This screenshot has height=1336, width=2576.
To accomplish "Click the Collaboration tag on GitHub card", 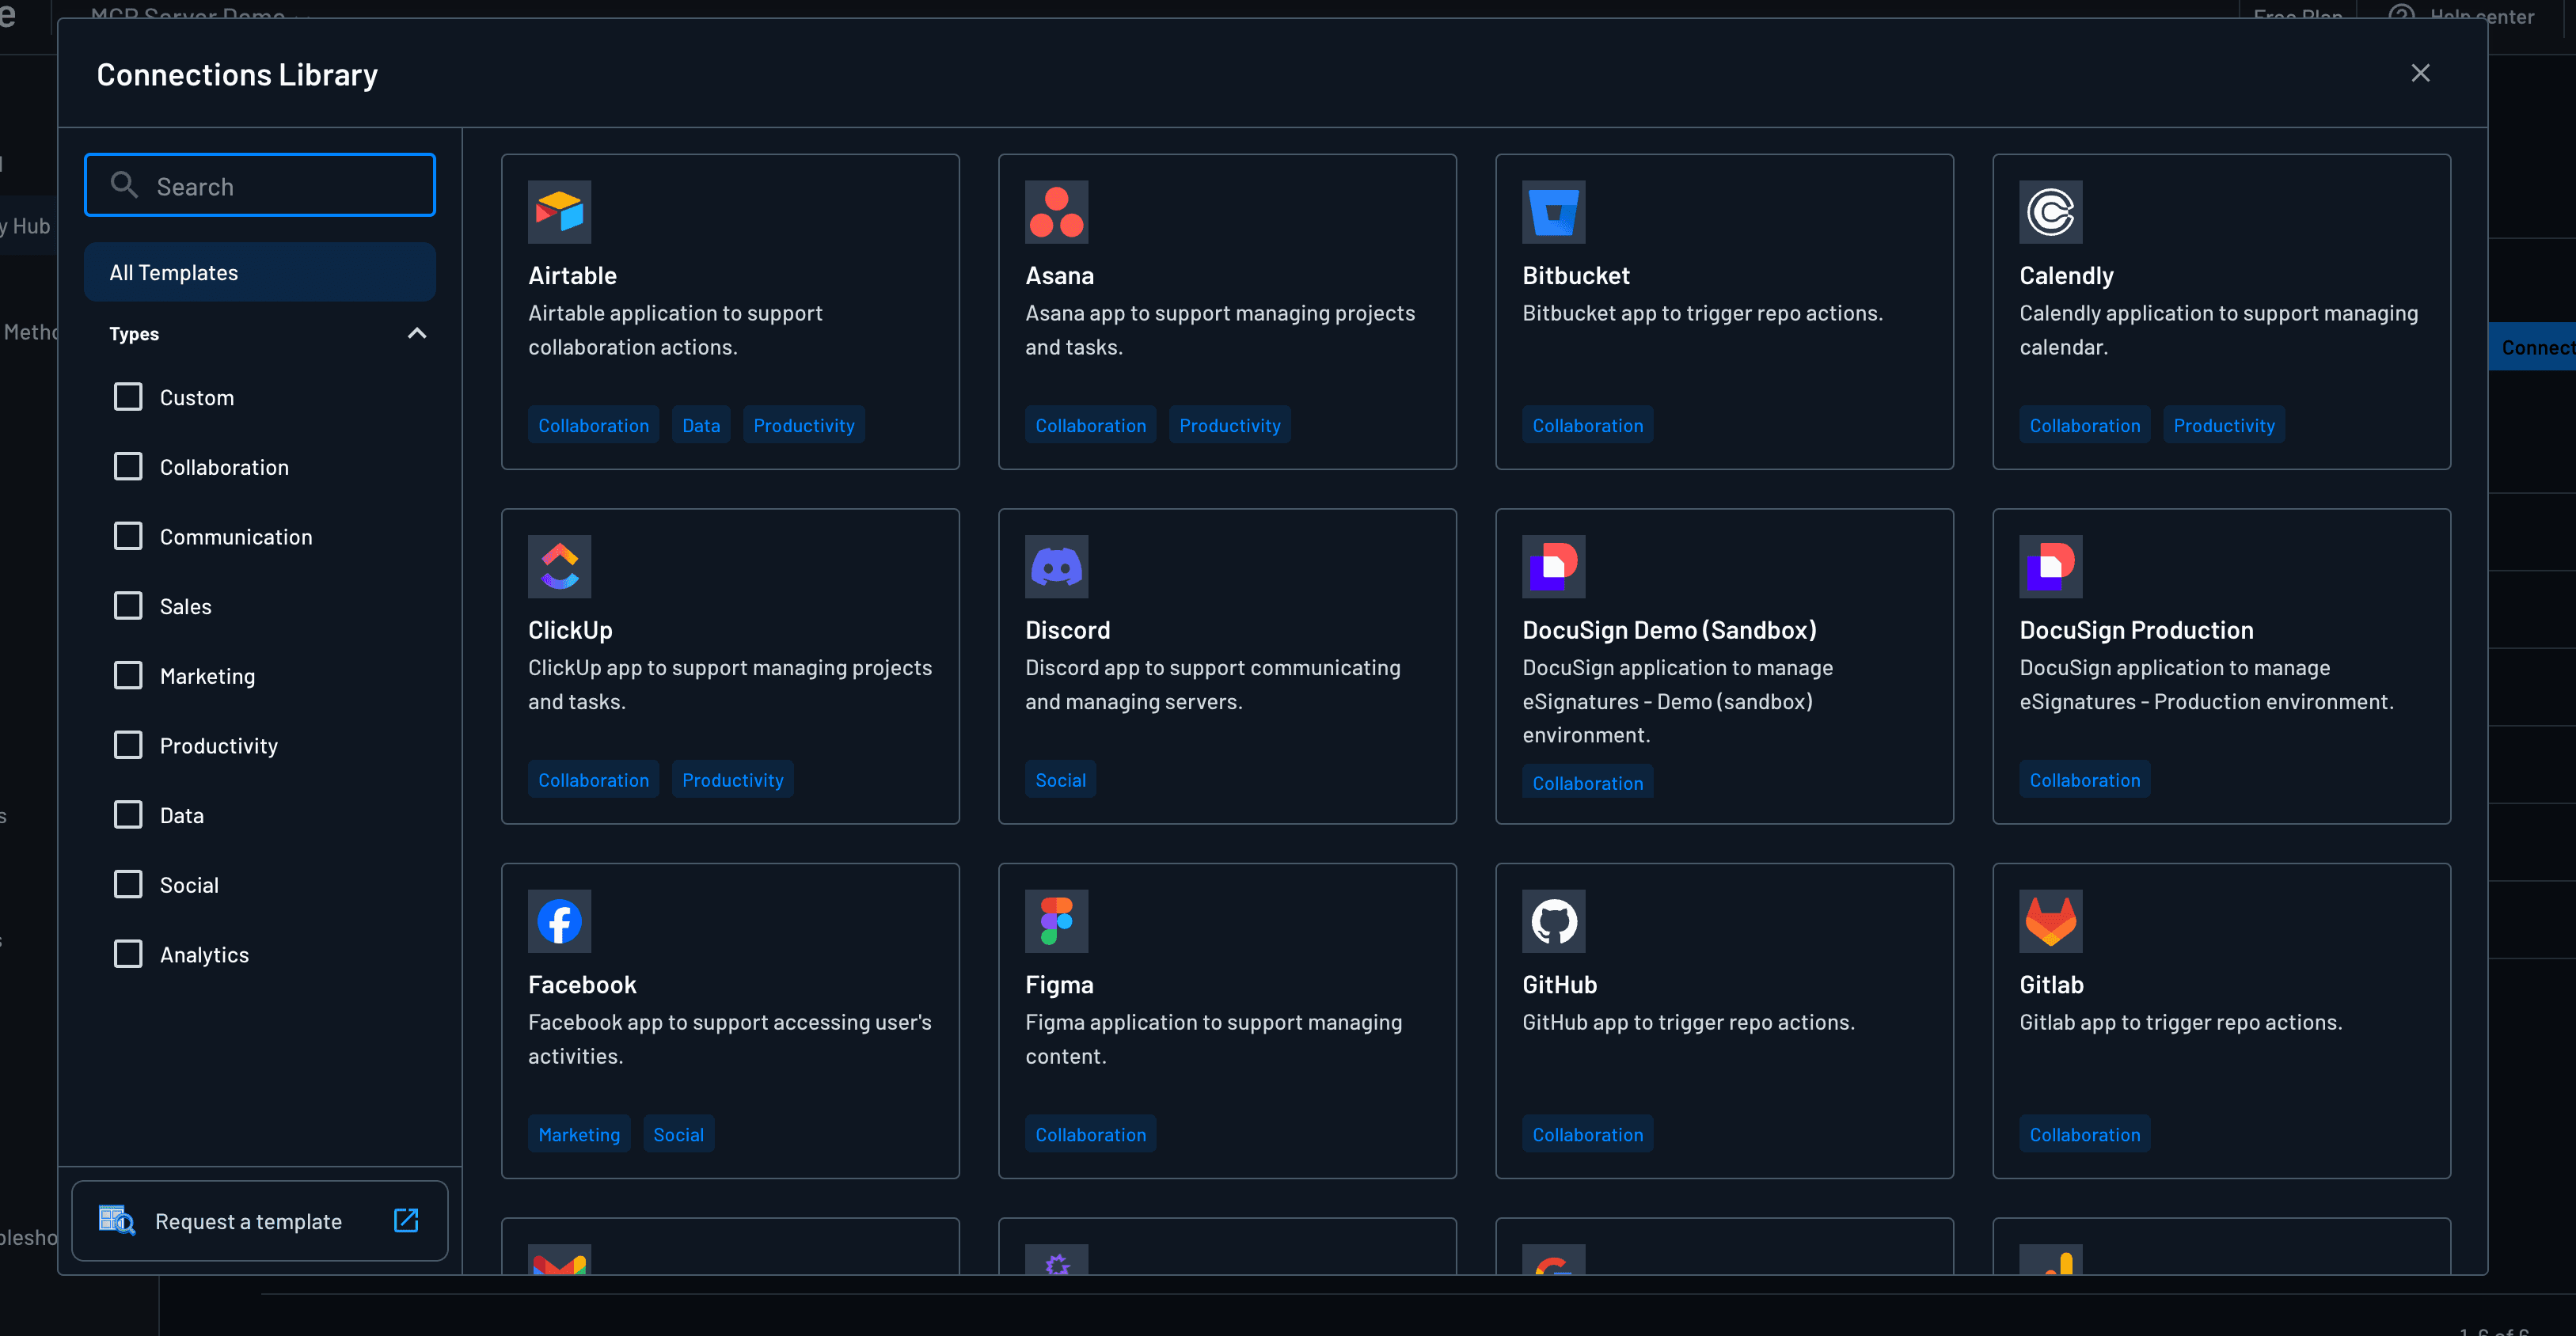I will [x=1587, y=1134].
